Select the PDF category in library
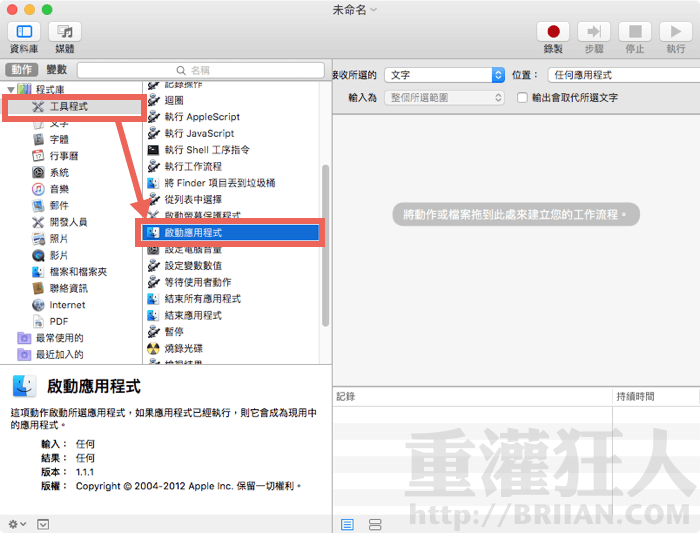700x533 pixels. click(58, 321)
